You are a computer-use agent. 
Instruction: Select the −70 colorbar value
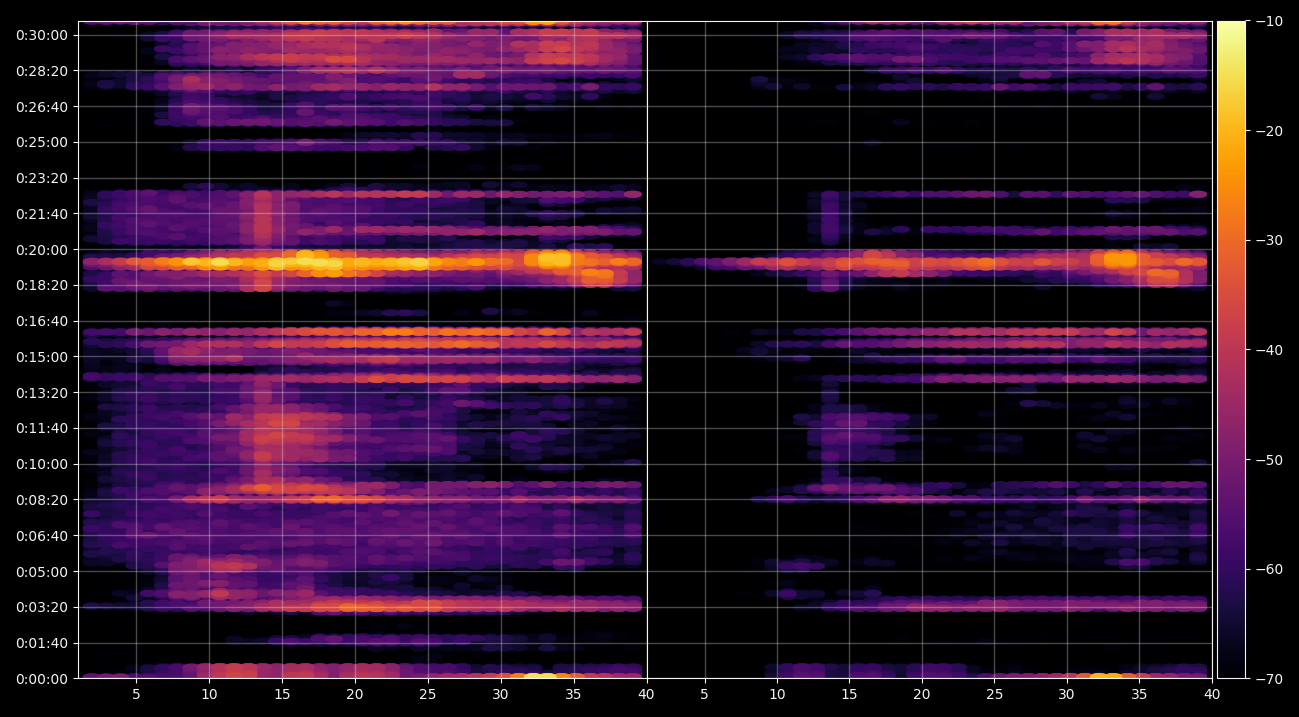point(1270,679)
